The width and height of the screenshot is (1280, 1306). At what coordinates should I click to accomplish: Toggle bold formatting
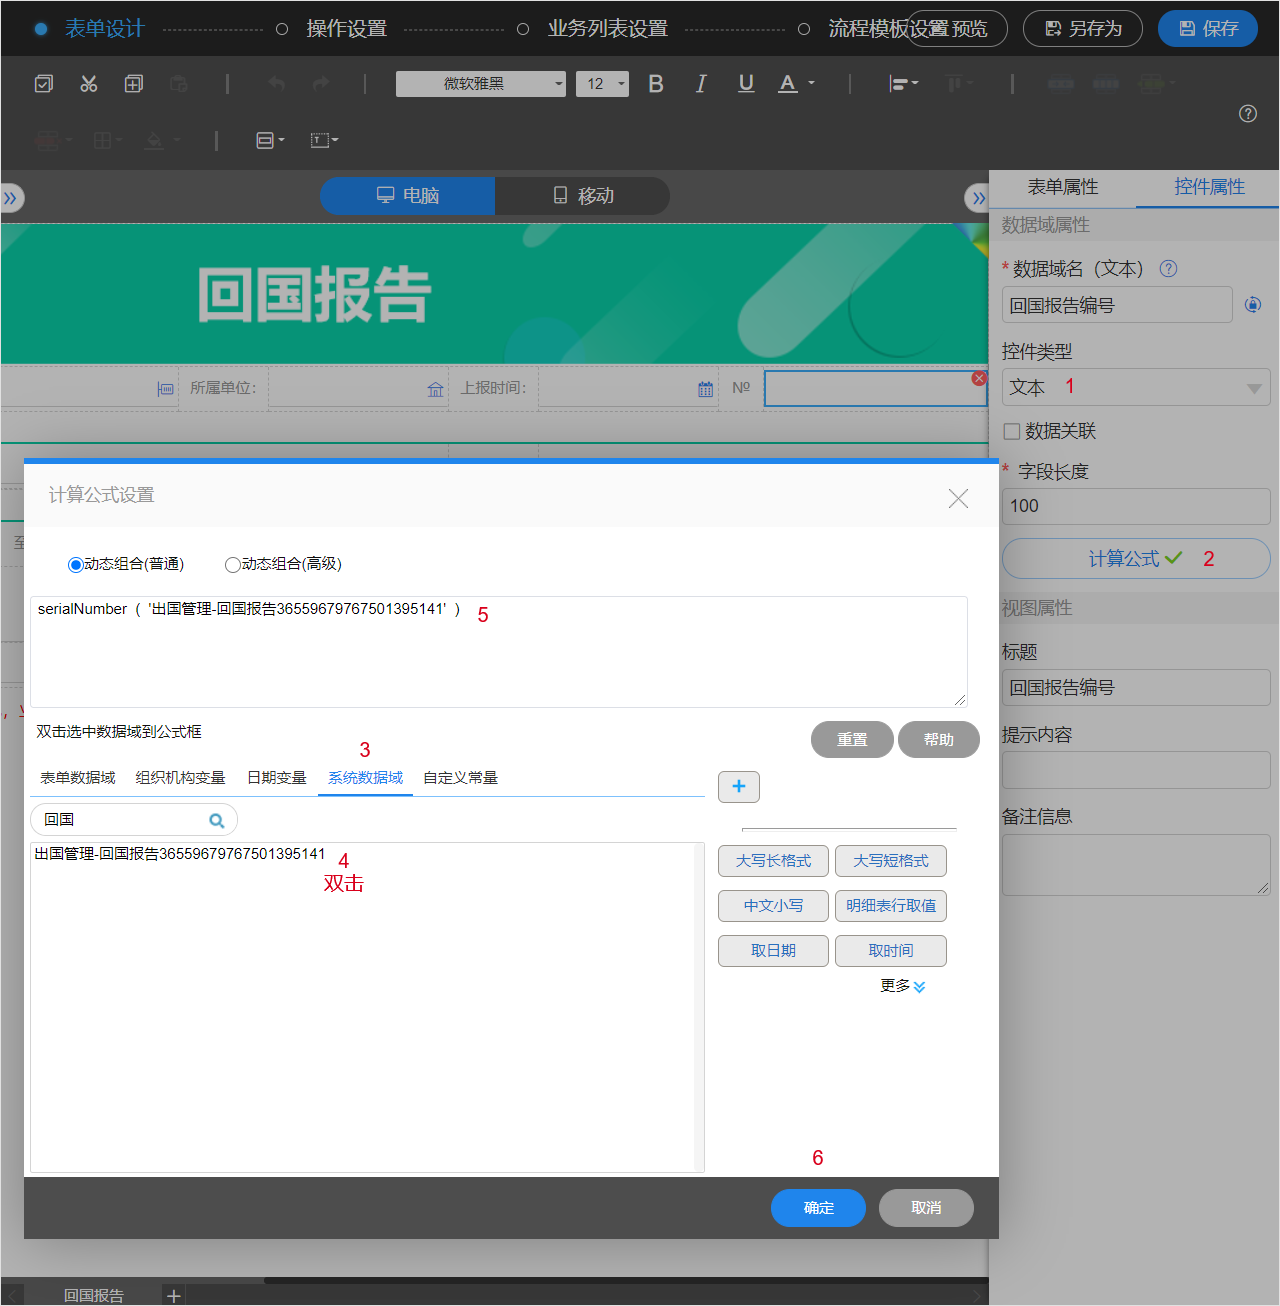coord(656,84)
